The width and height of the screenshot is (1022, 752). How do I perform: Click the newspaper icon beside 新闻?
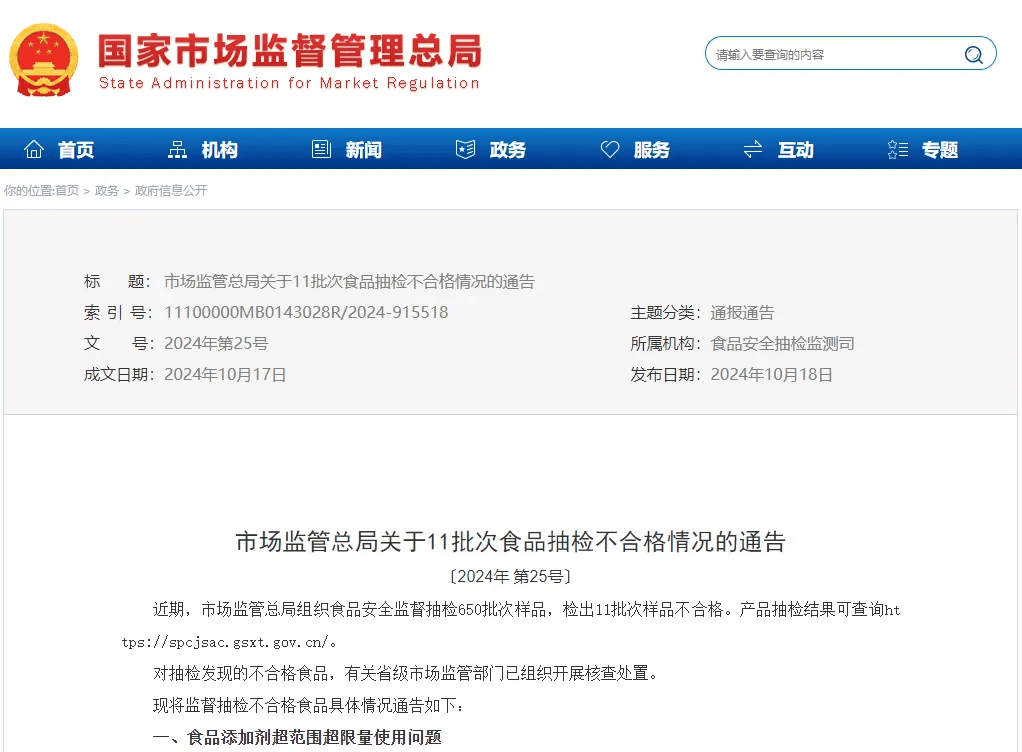coord(321,149)
